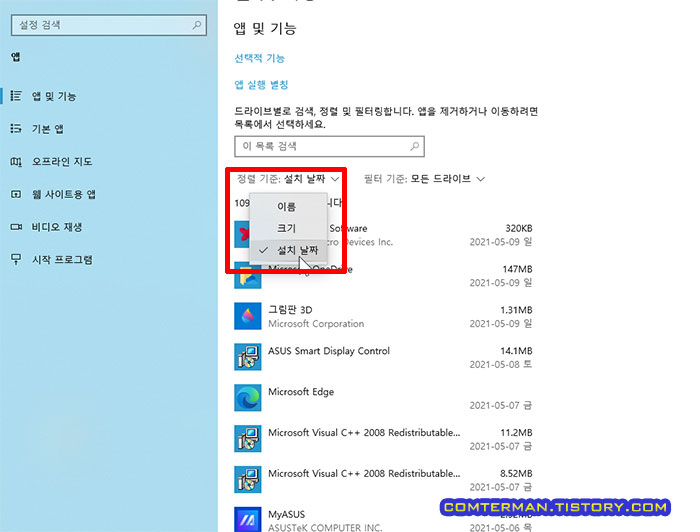The height and width of the screenshot is (532, 700).
Task: Go to 시작 프로그램 in sidebar
Action: tap(62, 259)
